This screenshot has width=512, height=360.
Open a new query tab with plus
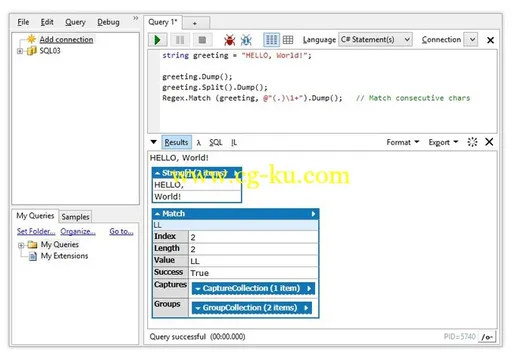pyautogui.click(x=195, y=23)
